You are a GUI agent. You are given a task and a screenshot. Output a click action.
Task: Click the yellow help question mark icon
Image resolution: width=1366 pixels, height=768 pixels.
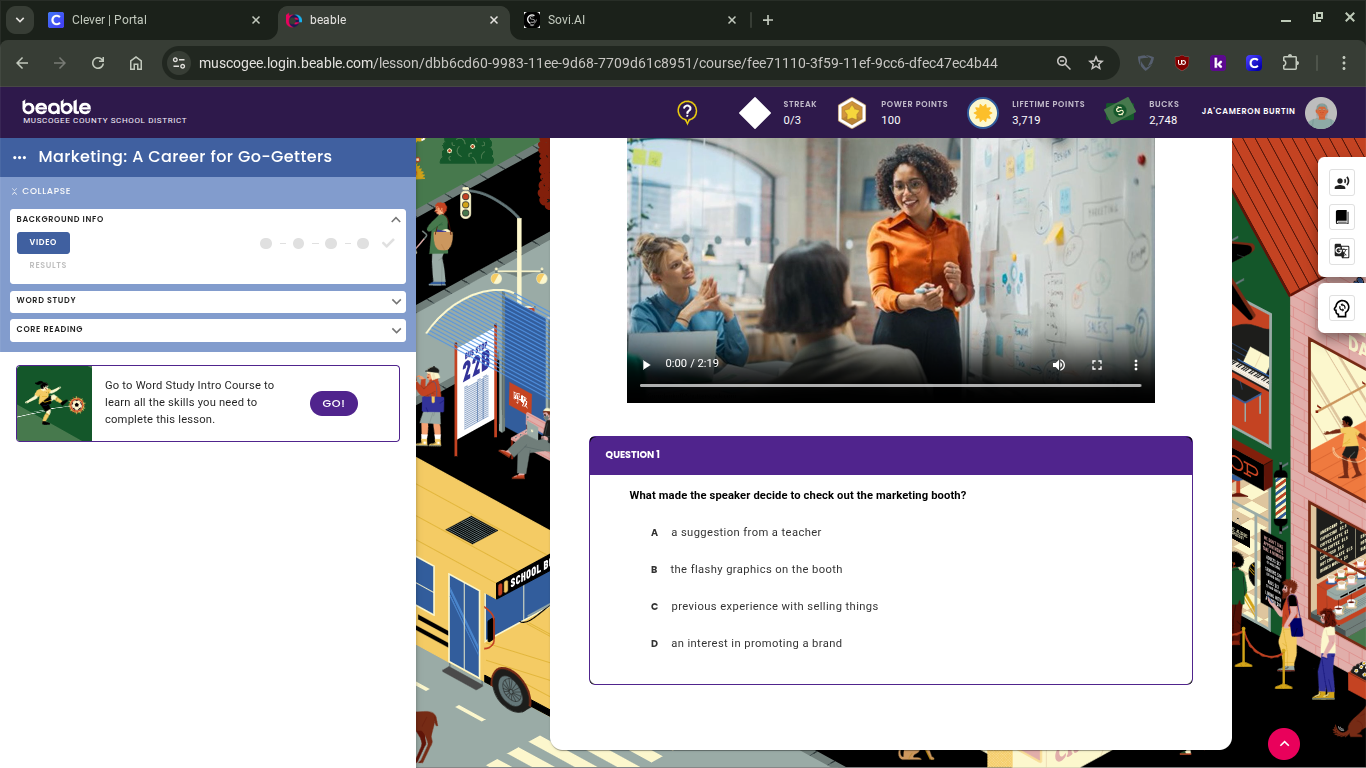pyautogui.click(x=687, y=112)
